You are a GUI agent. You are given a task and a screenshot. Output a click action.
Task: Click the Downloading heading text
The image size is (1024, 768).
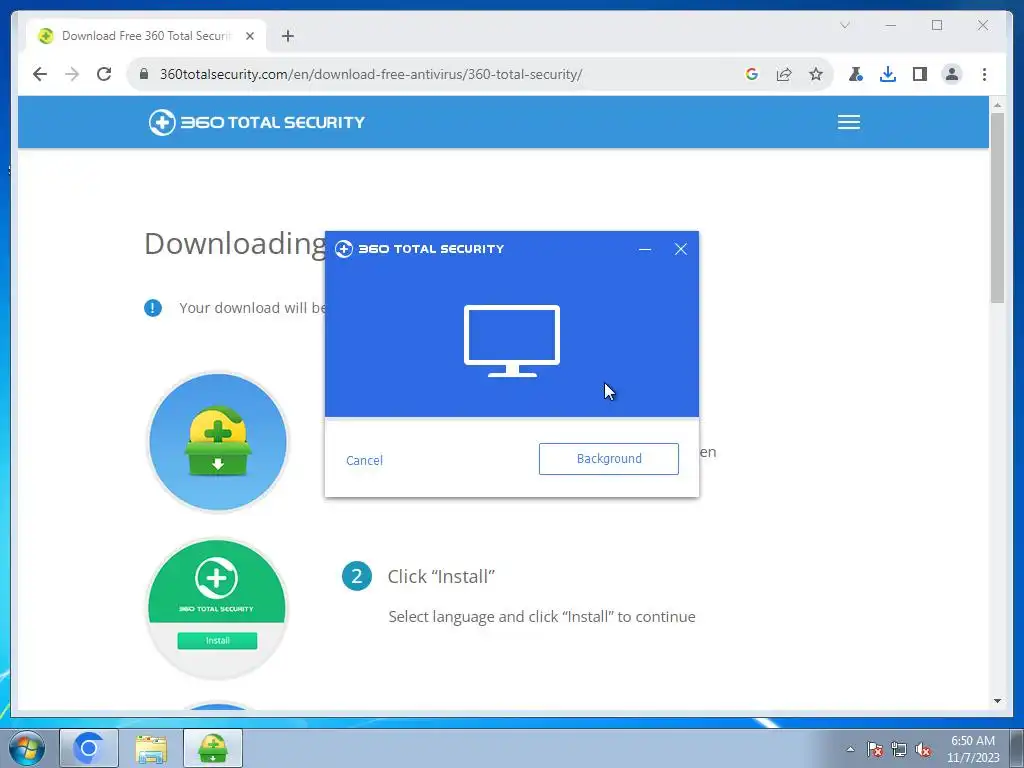tap(235, 244)
